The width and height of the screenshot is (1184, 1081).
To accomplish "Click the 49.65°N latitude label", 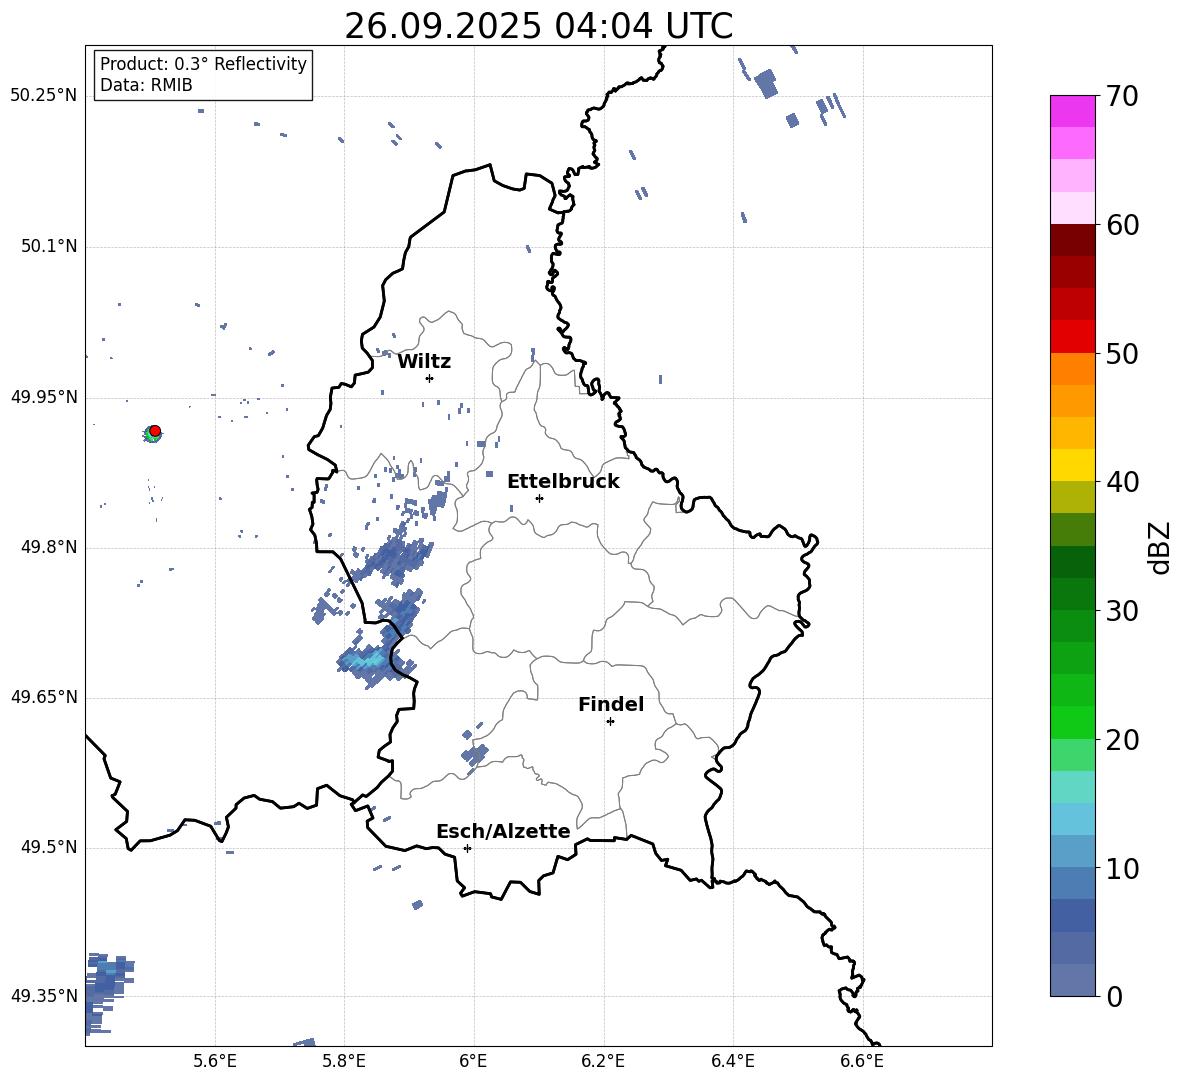I will pyautogui.click(x=44, y=697).
